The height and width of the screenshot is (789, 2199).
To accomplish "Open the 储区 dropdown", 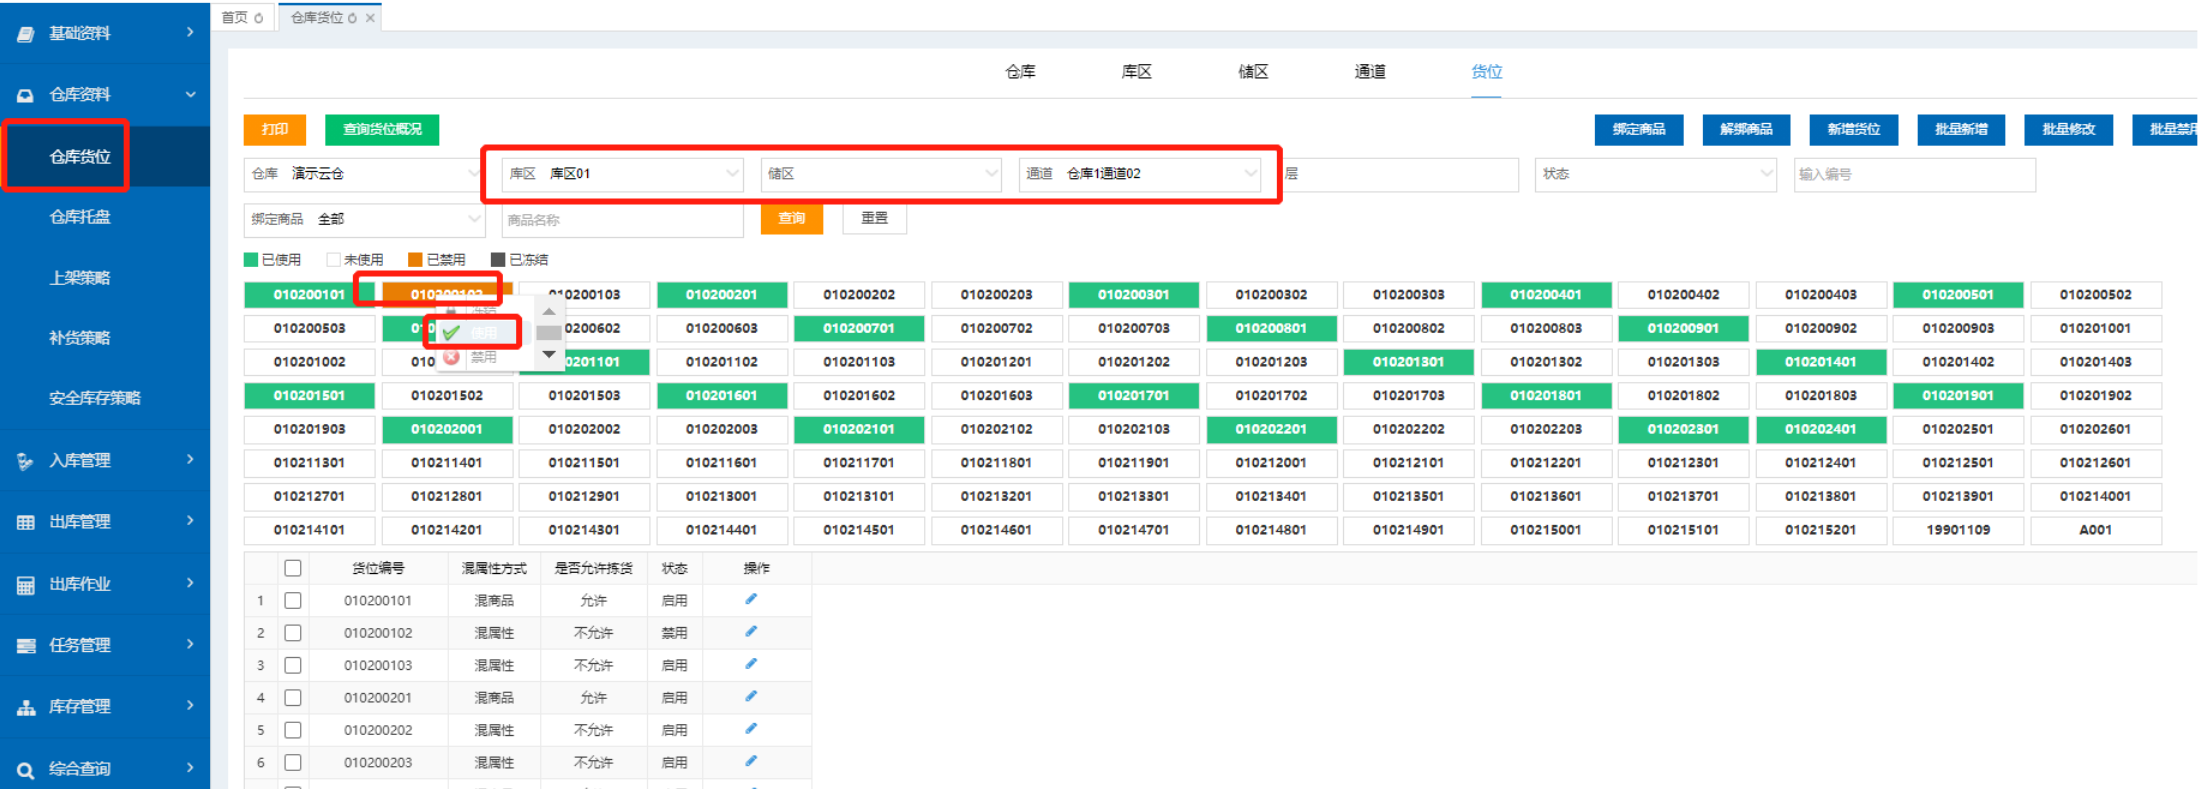I will coord(881,174).
